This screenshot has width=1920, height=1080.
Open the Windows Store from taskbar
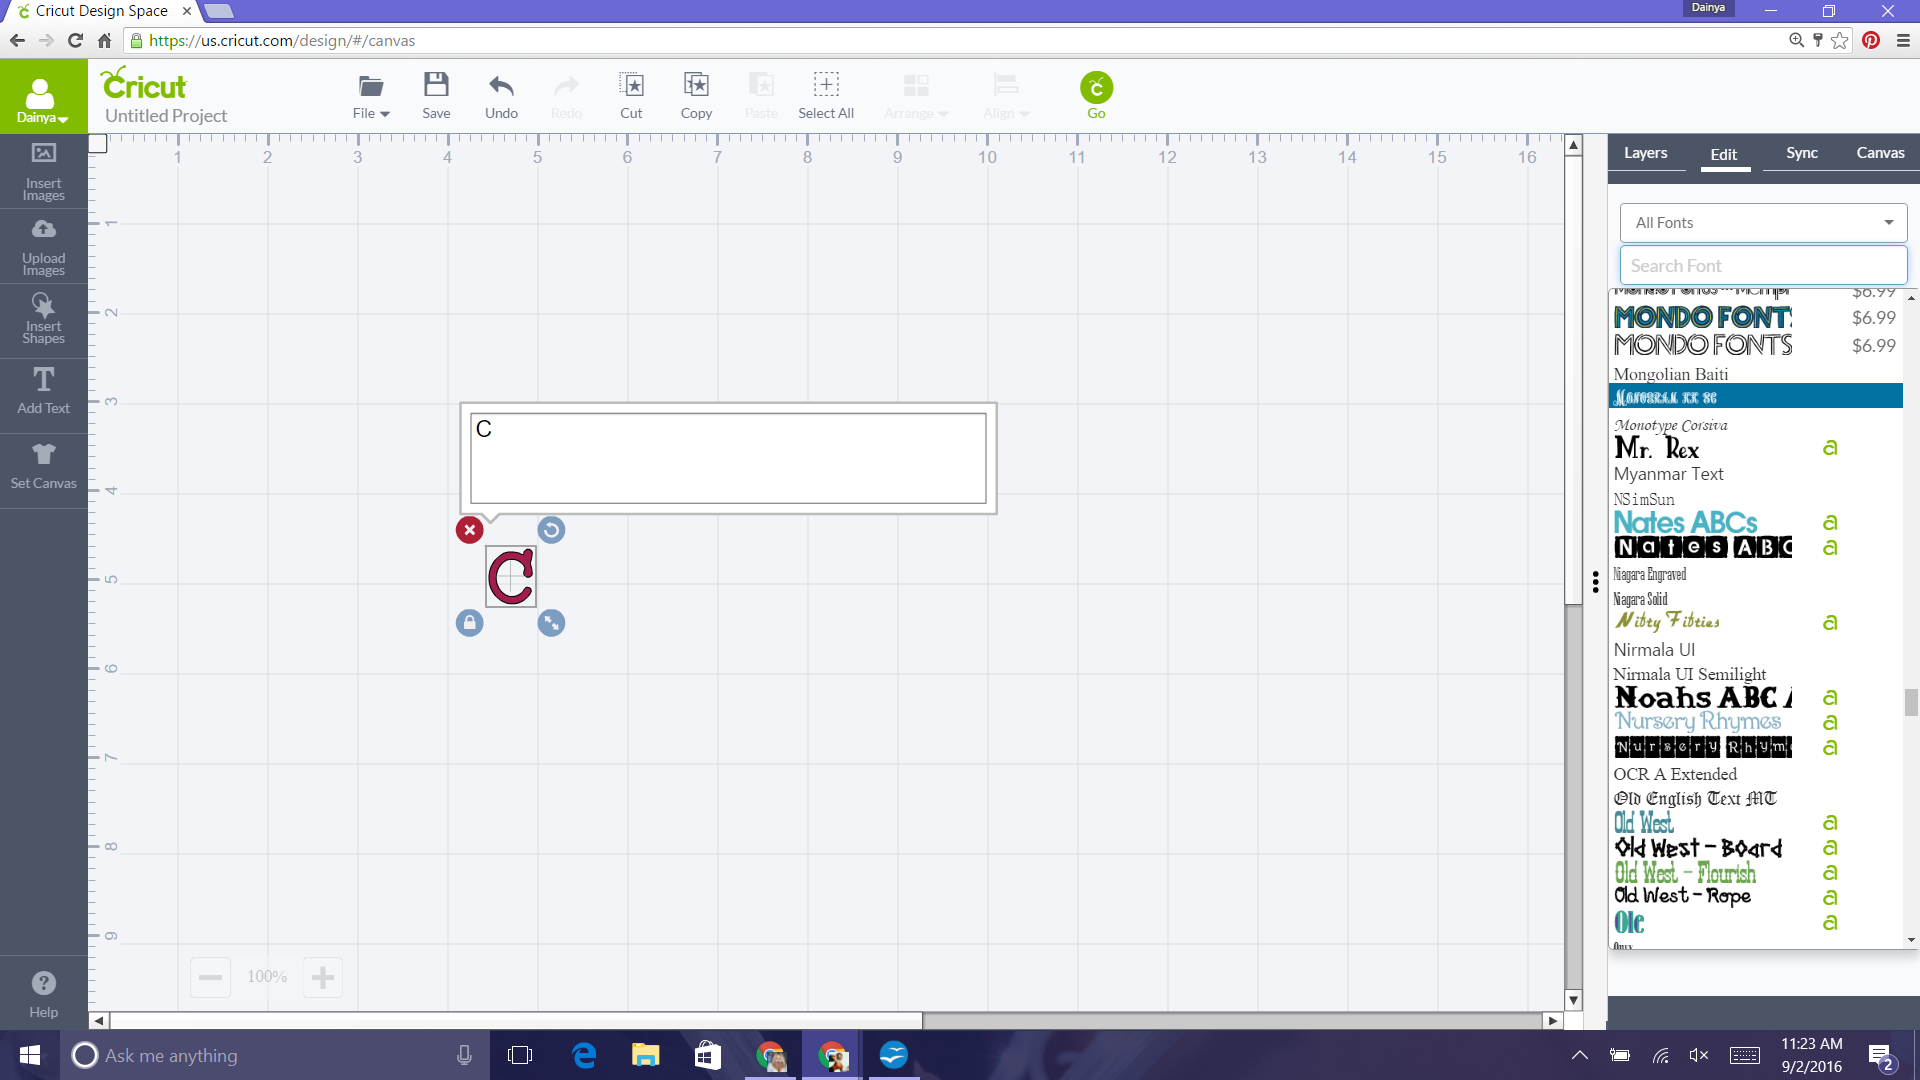point(707,1055)
